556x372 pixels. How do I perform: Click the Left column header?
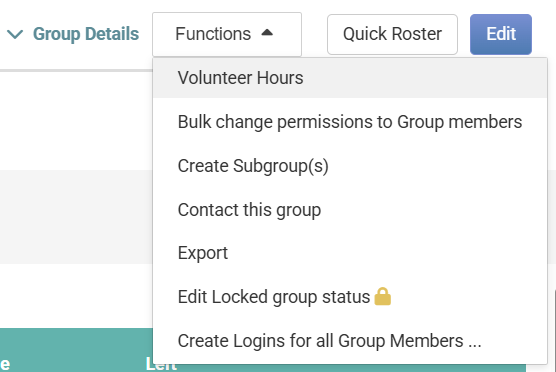click(161, 366)
